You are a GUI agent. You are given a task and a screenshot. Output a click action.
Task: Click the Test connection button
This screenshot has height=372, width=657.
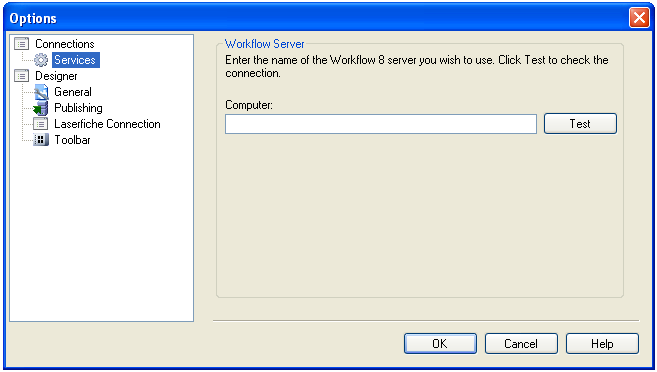coord(580,124)
